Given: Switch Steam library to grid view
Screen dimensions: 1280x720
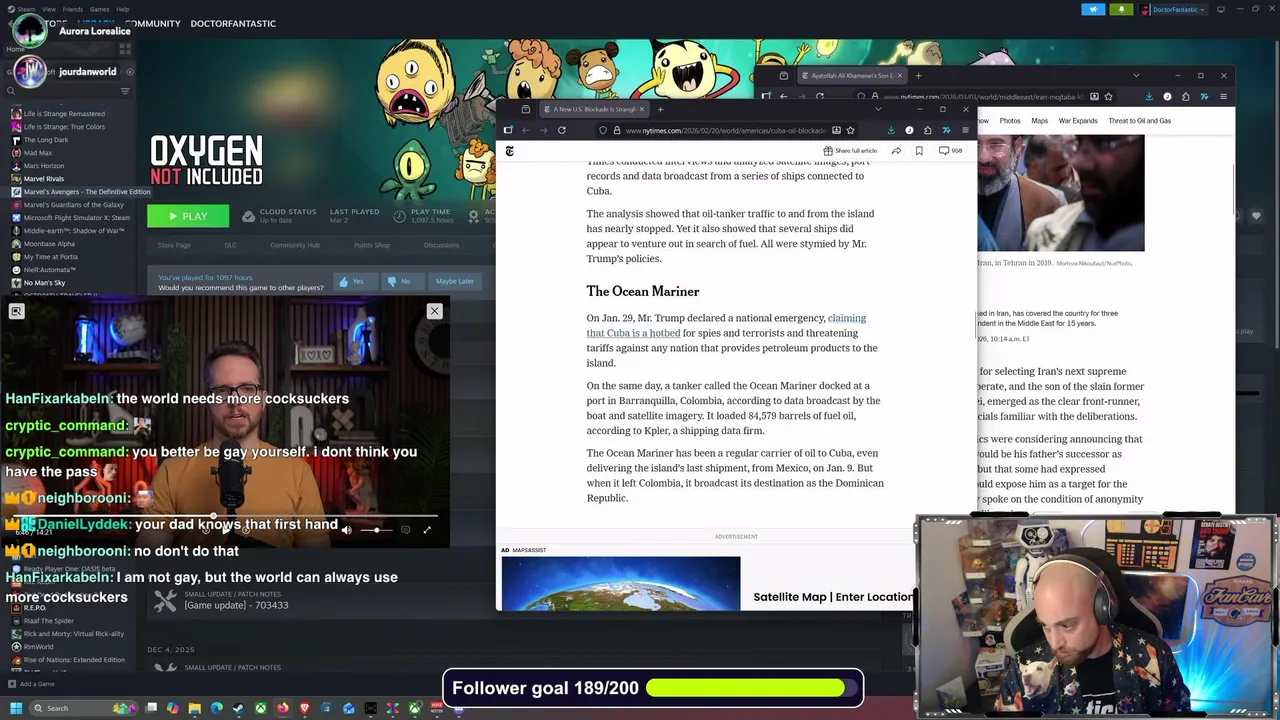Looking at the screenshot, I should coord(125,48).
